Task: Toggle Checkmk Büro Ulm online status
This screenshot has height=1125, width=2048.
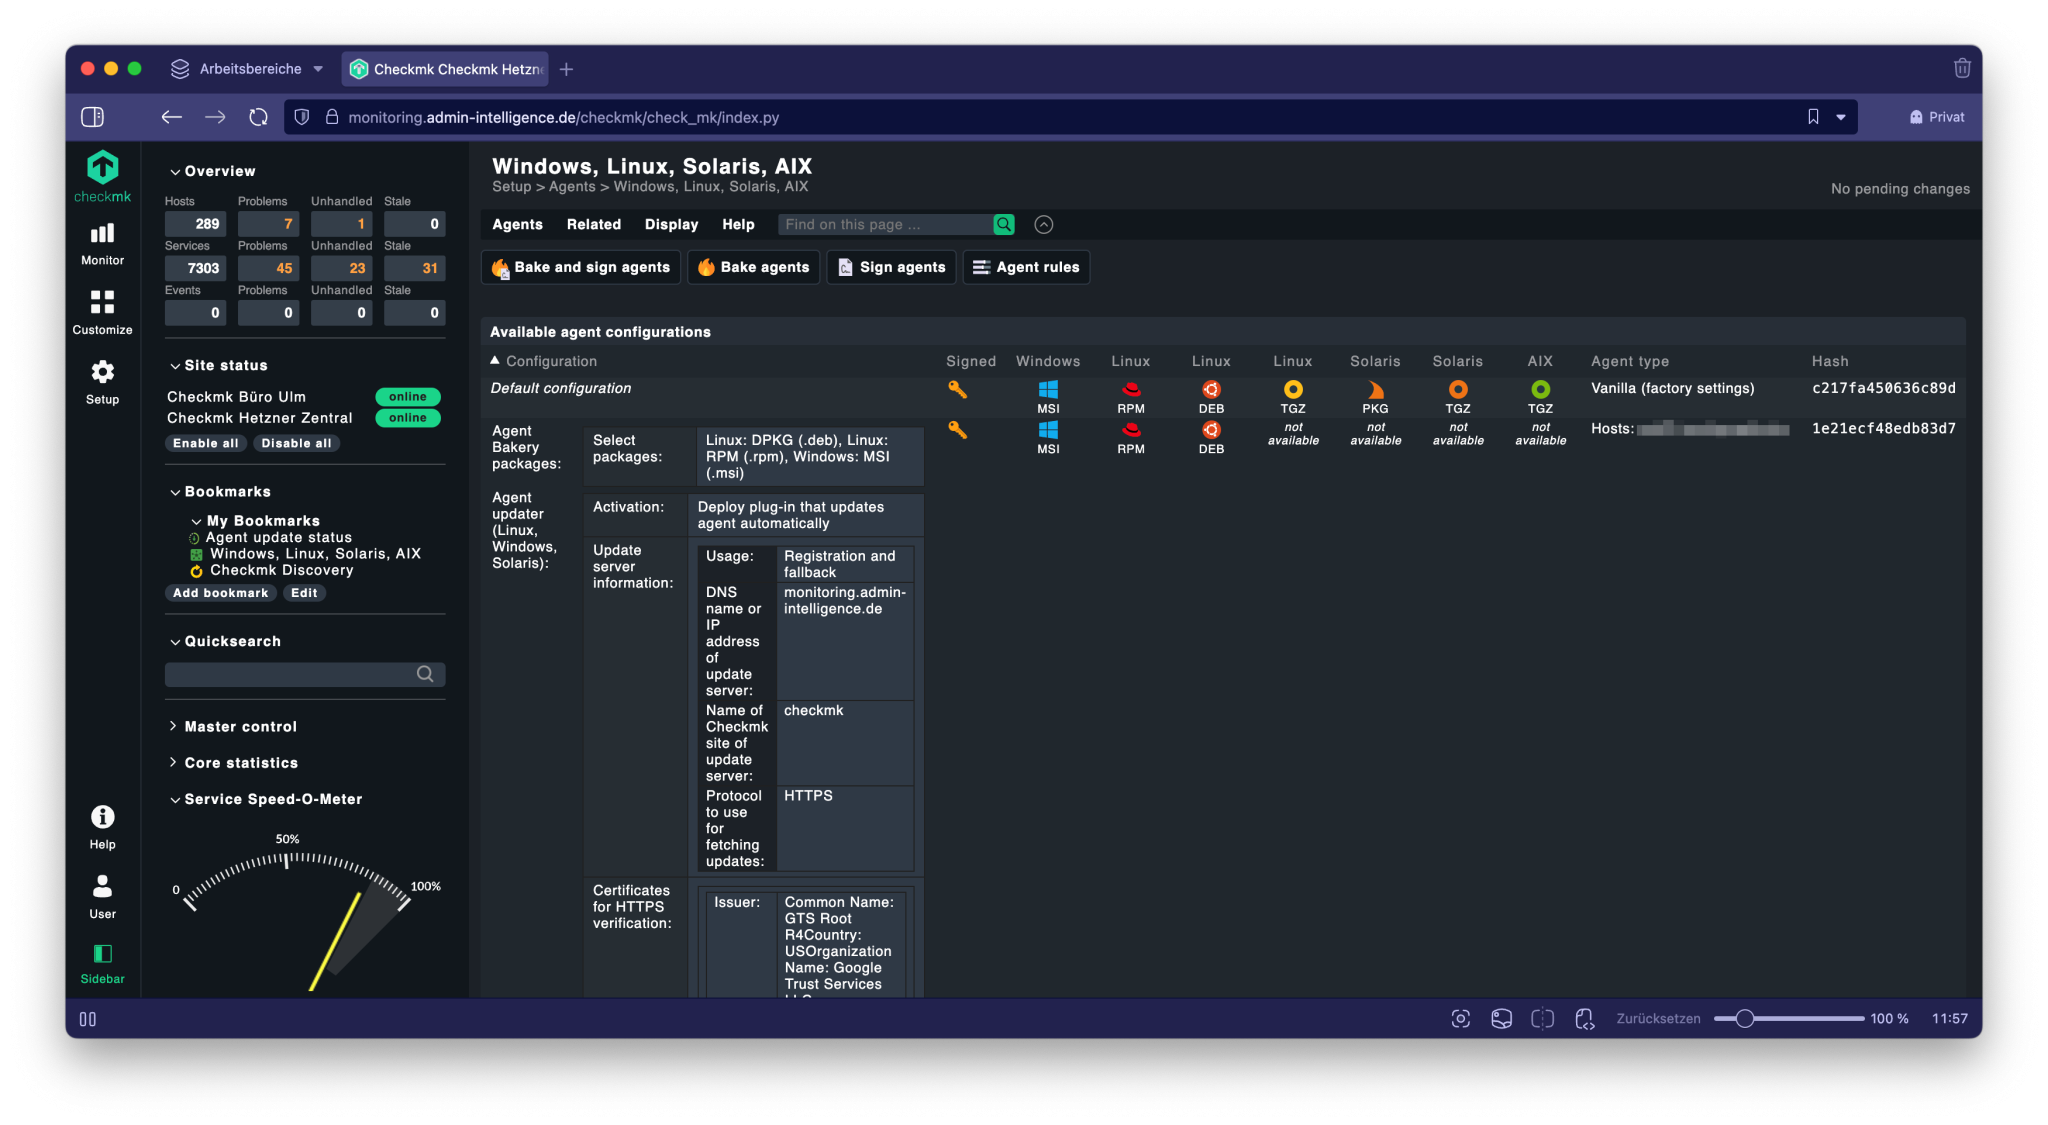Action: [408, 397]
